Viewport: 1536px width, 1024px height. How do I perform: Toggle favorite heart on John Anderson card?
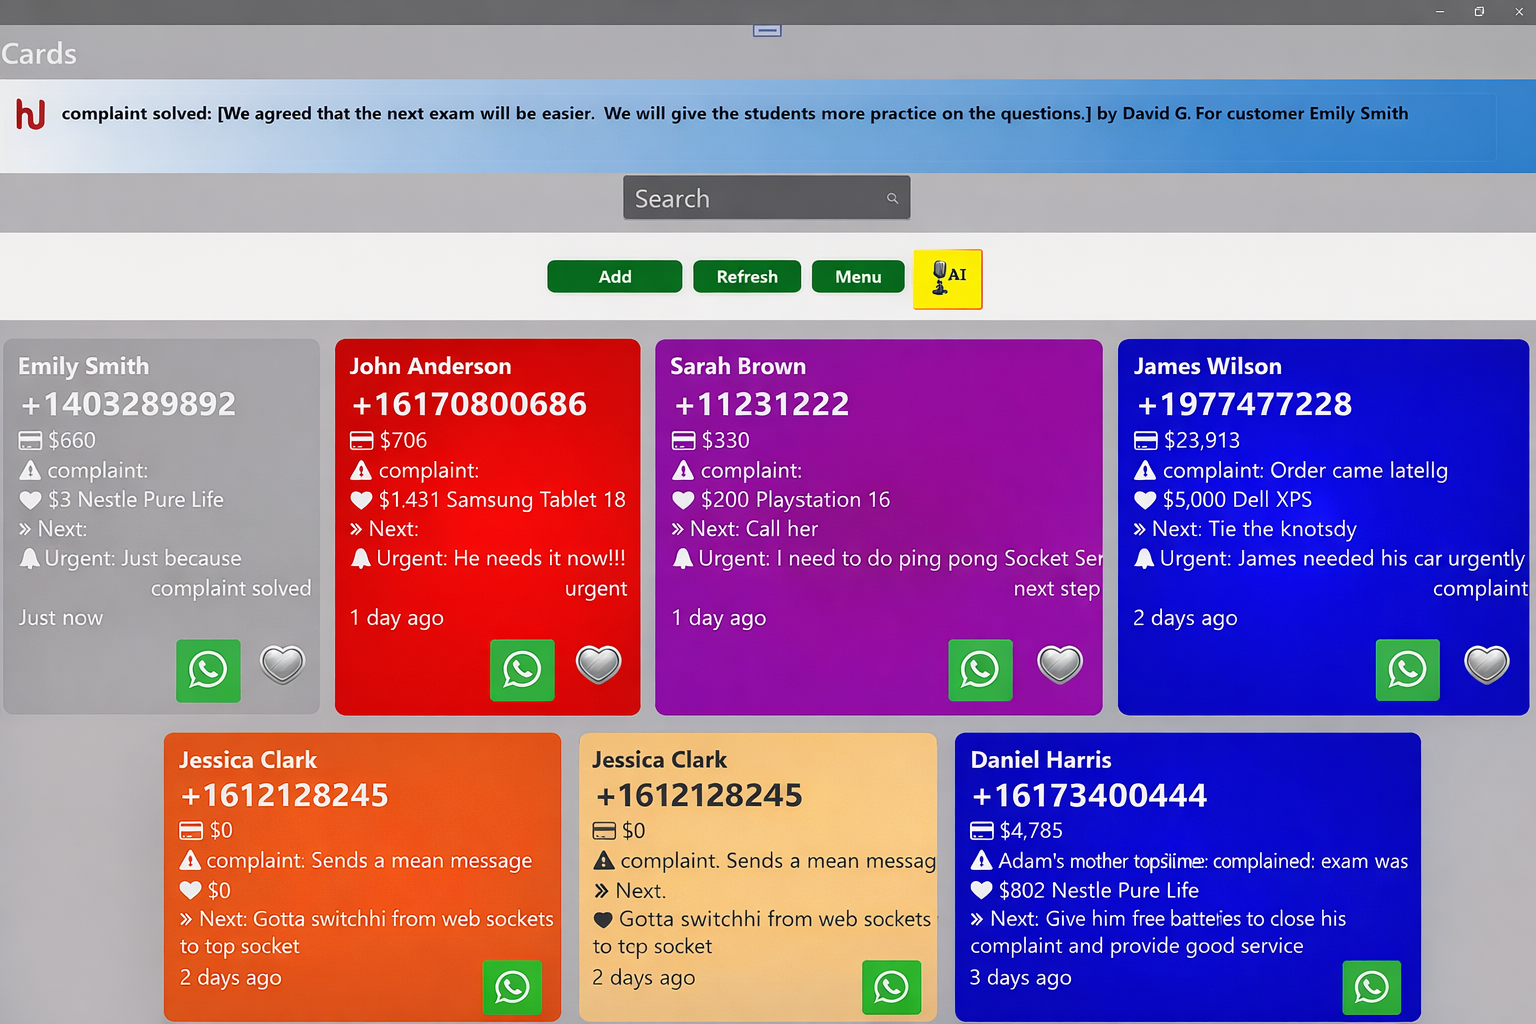[x=598, y=664]
